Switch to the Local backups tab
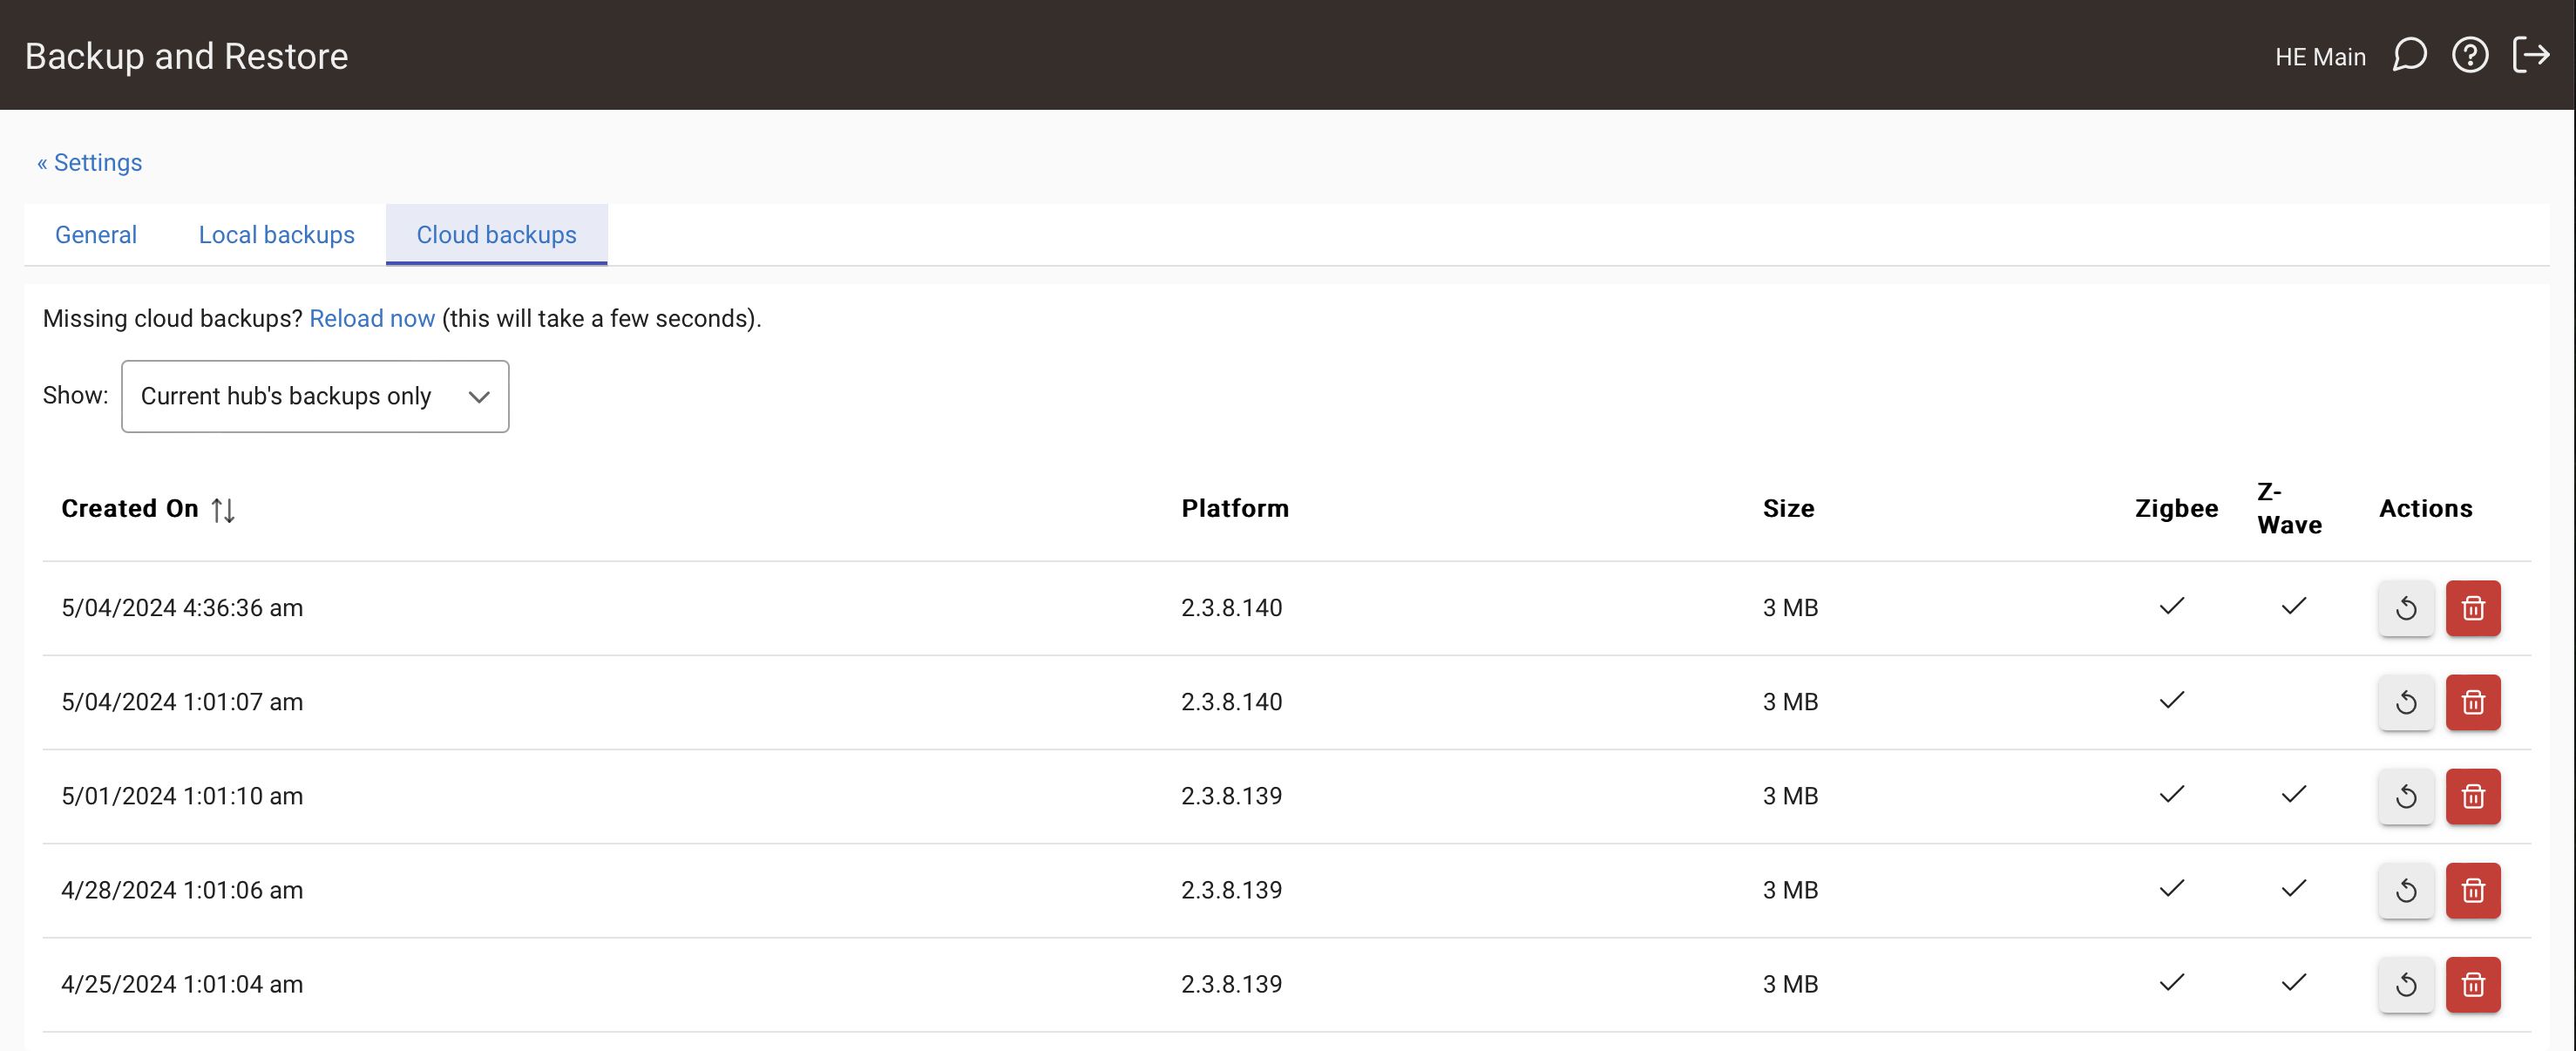 (x=277, y=235)
